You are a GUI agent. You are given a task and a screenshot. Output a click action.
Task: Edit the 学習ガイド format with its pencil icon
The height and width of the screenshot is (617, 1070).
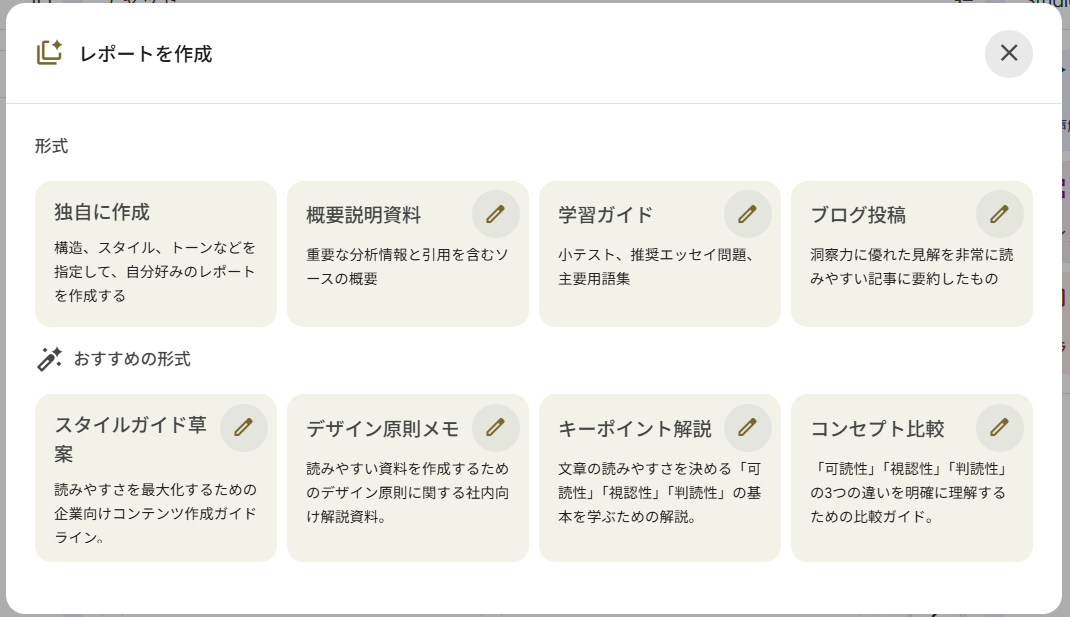tap(748, 214)
